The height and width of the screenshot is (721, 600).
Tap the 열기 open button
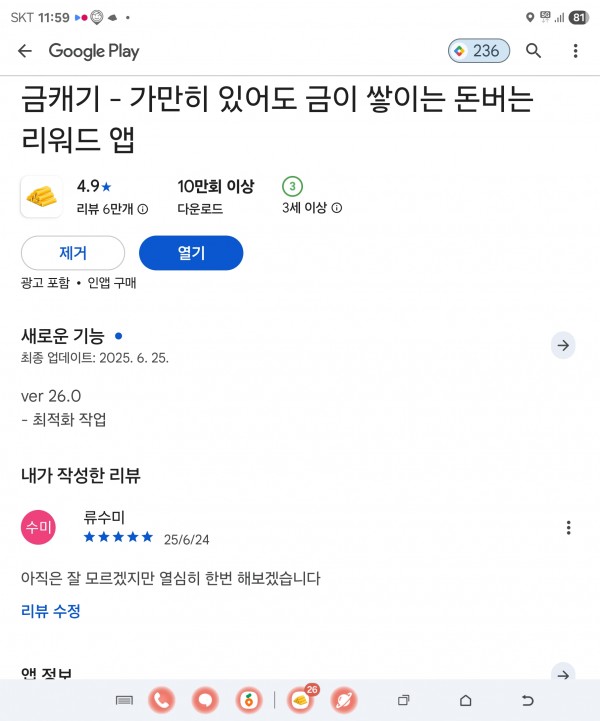[x=191, y=253]
